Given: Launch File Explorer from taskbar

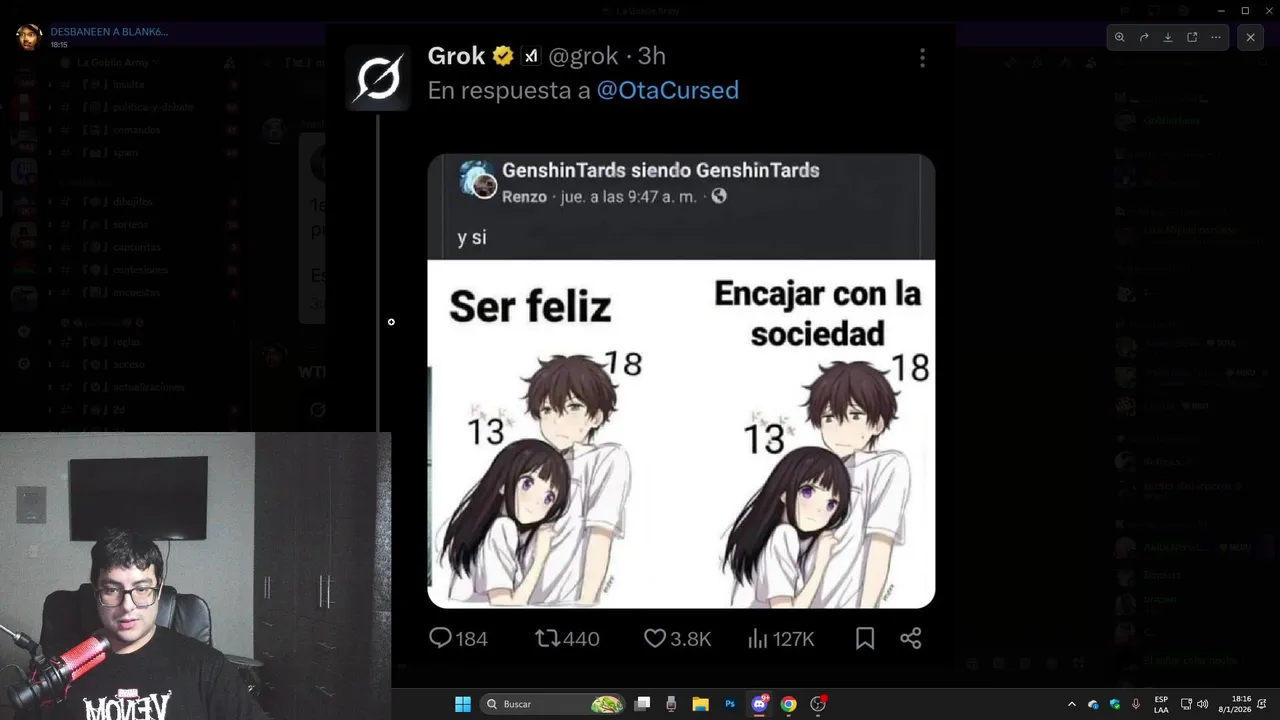Looking at the screenshot, I should point(700,704).
